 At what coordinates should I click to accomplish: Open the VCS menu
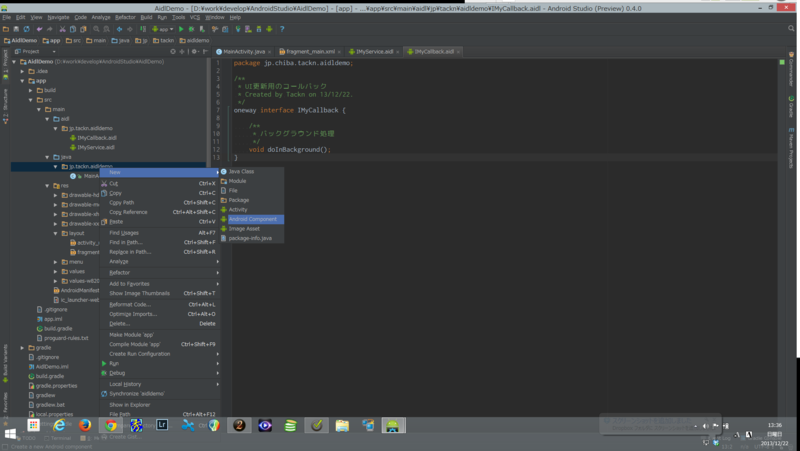[195, 17]
